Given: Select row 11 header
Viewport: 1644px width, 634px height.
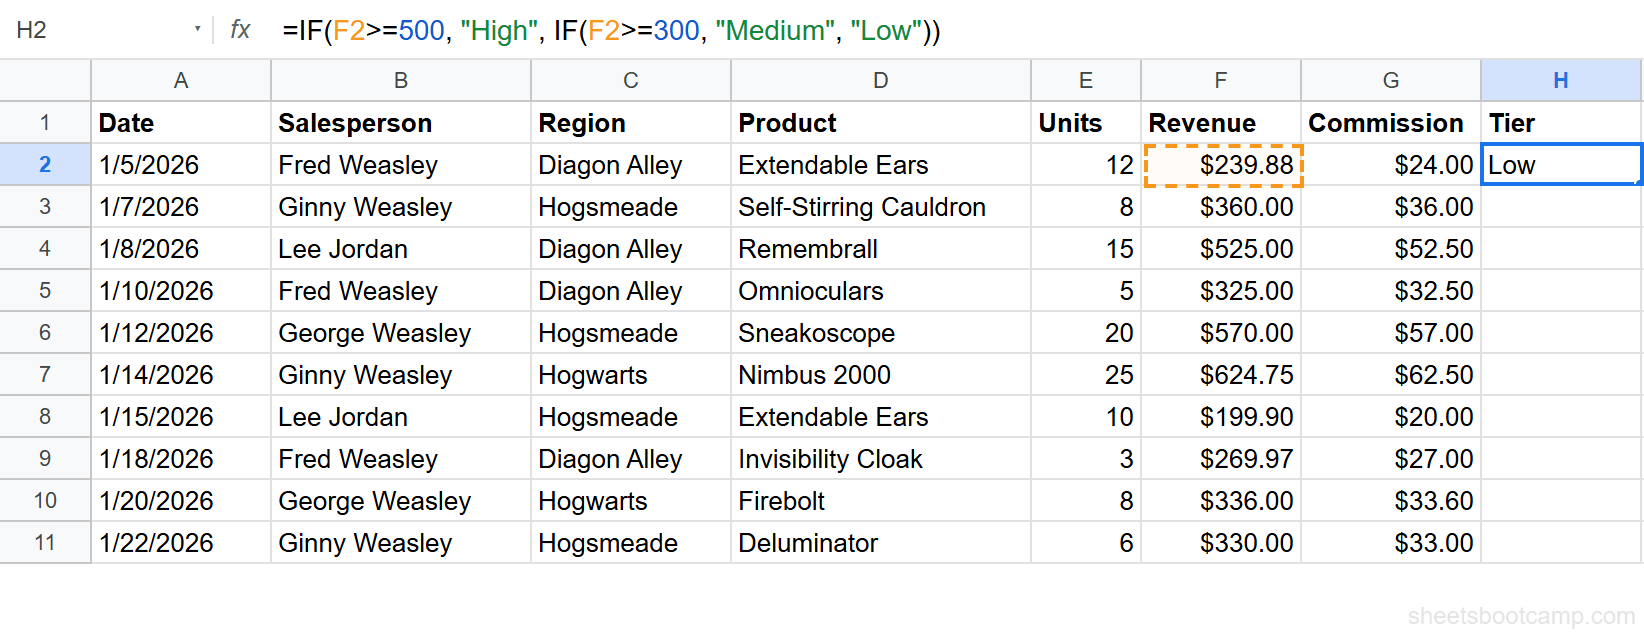Looking at the screenshot, I should point(44,543).
